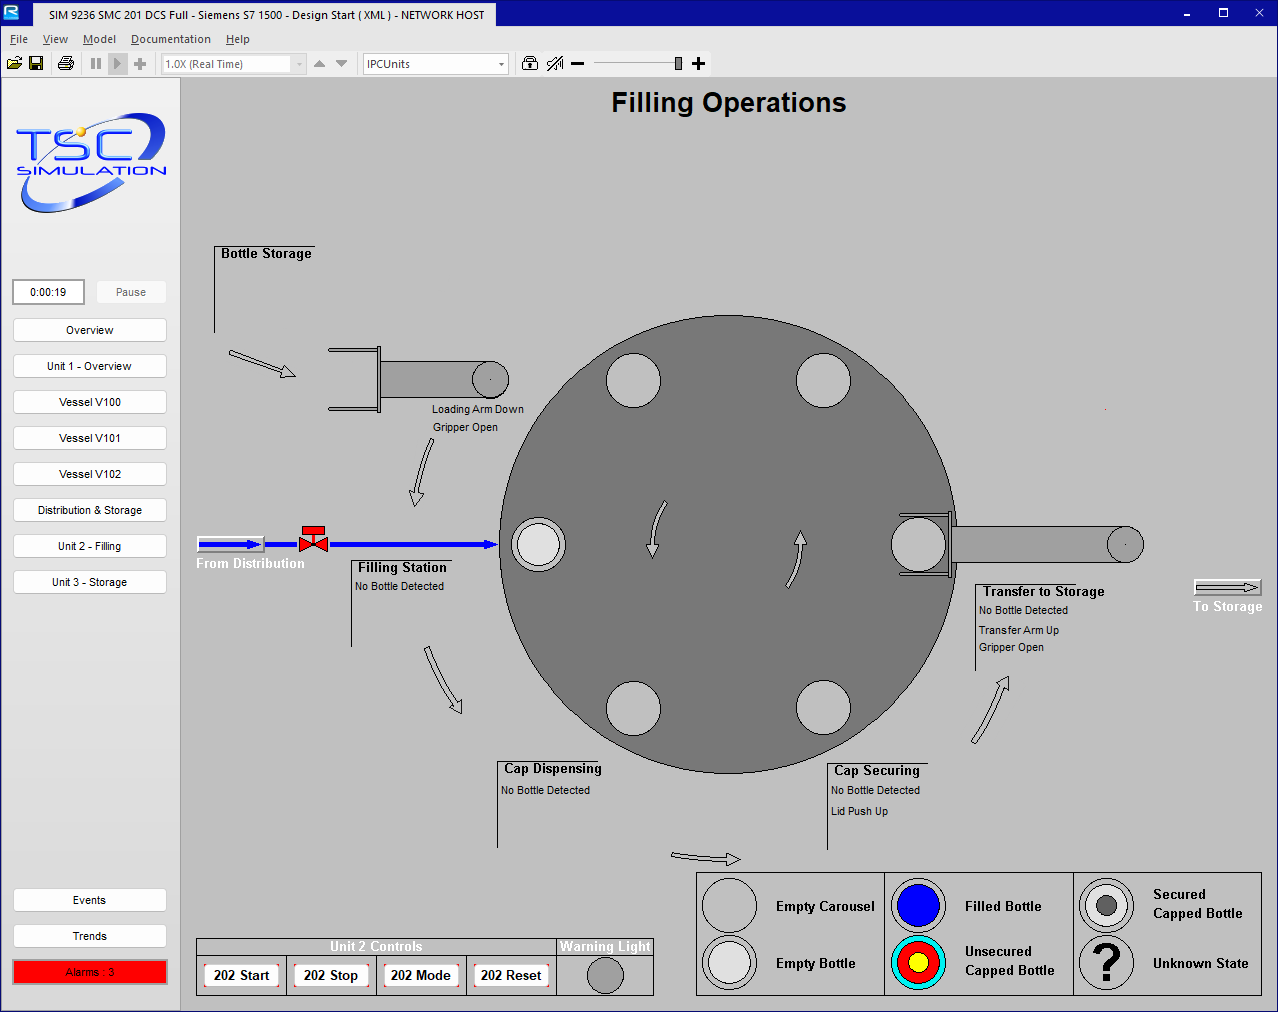Navigate to Vessel V100
1278x1012 pixels.
[x=90, y=402]
